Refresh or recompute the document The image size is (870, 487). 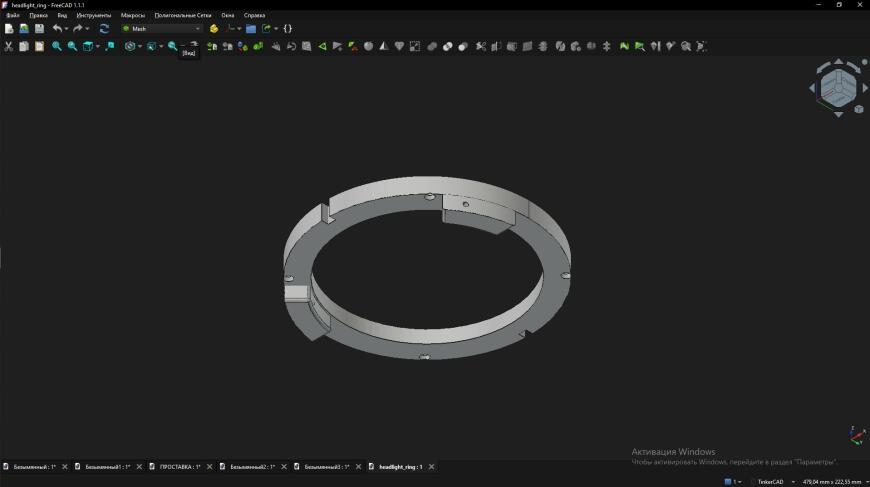(104, 28)
